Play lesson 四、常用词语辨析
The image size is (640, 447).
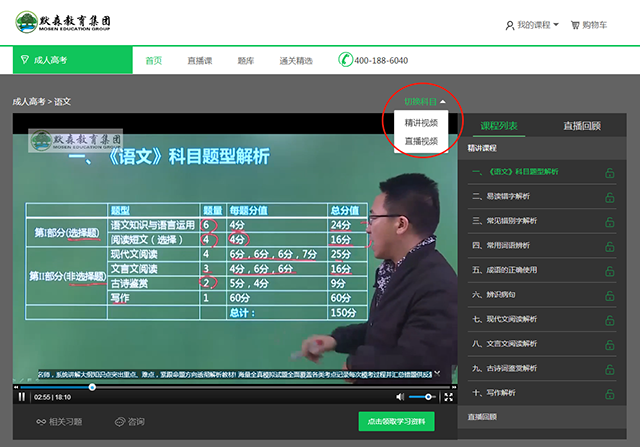tap(542, 245)
